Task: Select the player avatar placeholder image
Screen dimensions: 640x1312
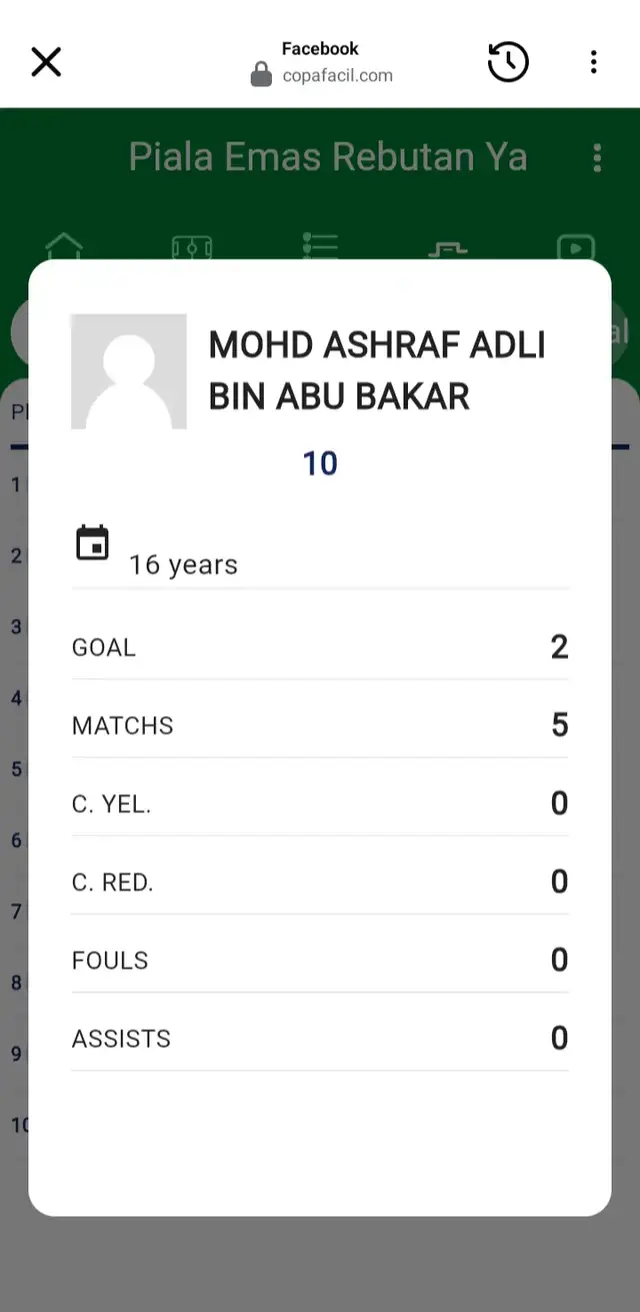Action: 128,370
